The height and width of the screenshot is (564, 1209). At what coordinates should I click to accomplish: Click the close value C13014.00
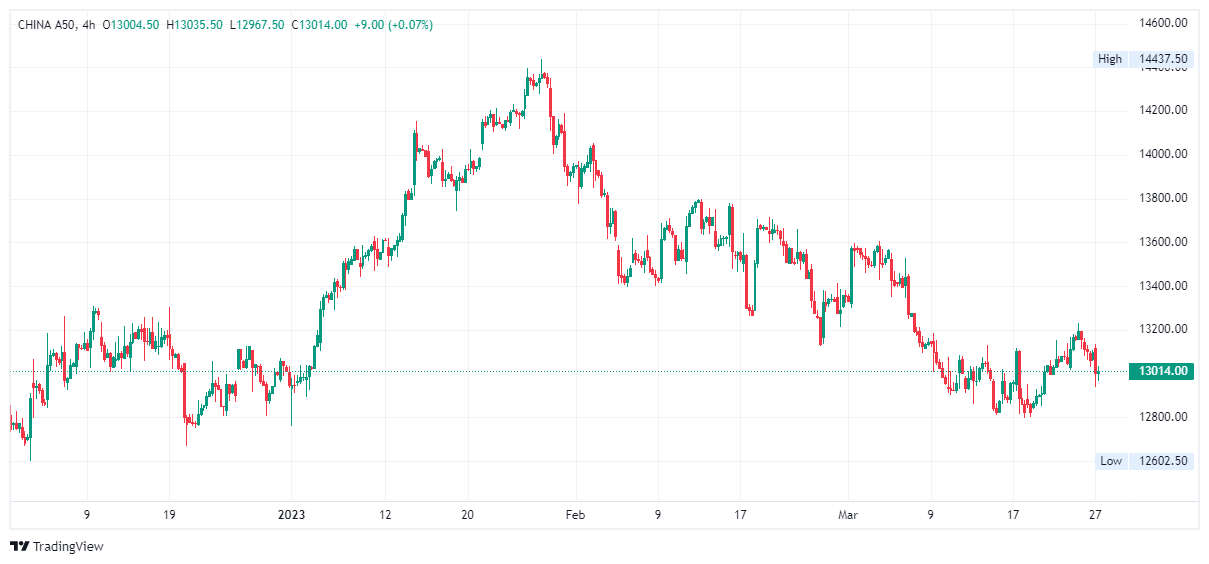pos(319,24)
